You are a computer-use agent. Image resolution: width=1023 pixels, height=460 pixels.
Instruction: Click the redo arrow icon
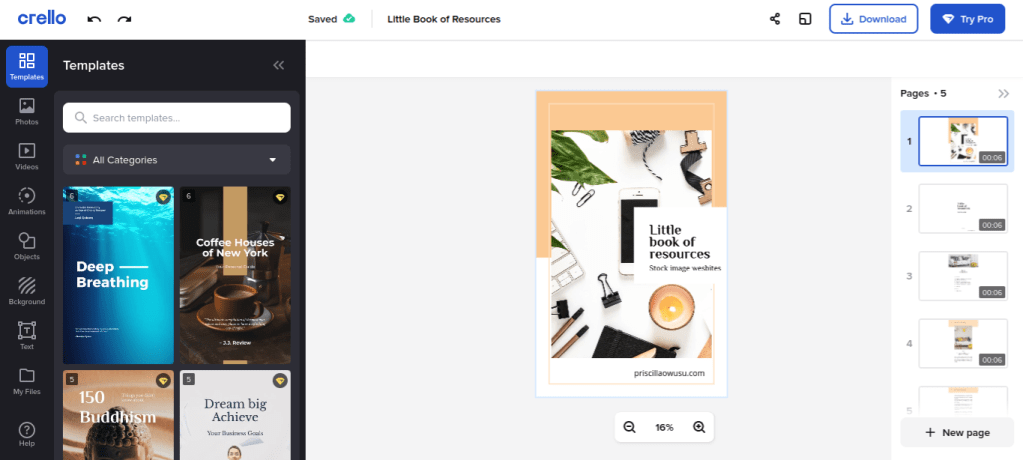pos(124,19)
